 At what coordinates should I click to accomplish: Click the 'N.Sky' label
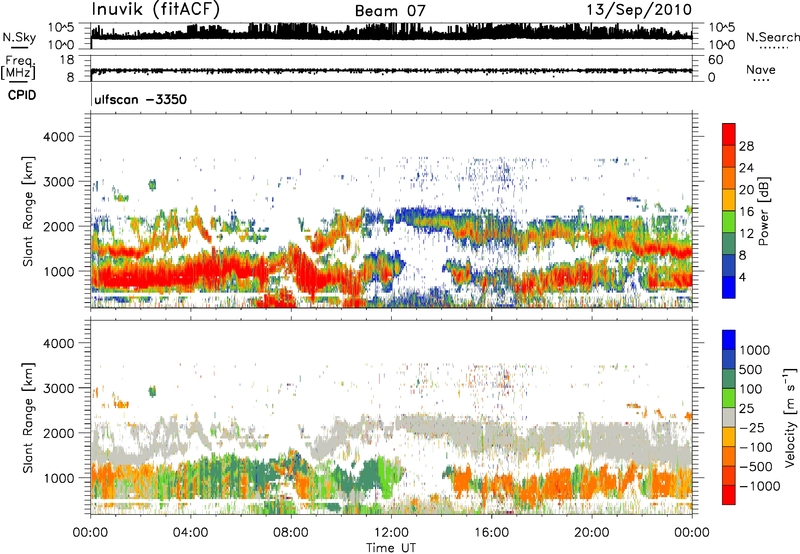(x=19, y=37)
